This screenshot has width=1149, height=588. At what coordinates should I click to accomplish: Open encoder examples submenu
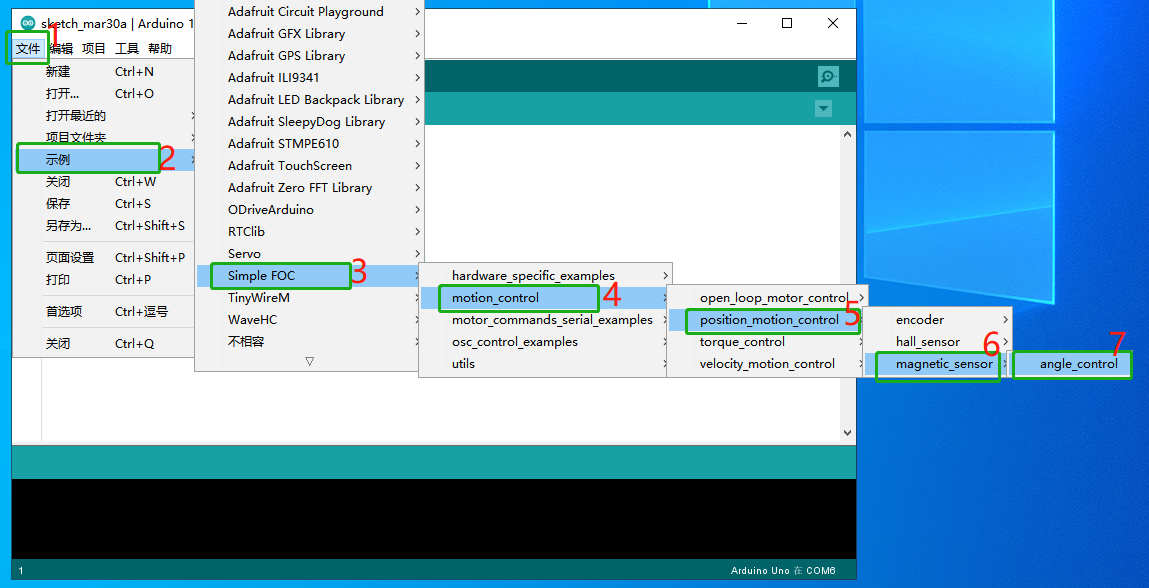click(937, 320)
